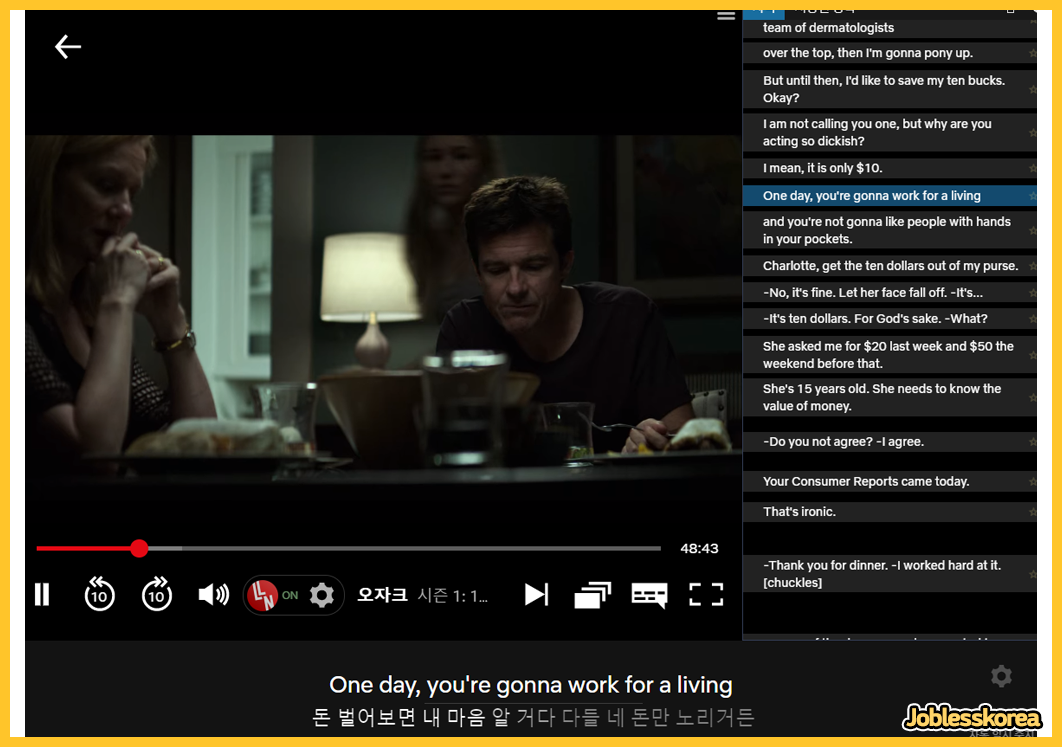This screenshot has width=1062, height=747.
Task: Select "Charlotte, get the ten dollars" line
Action: click(889, 265)
